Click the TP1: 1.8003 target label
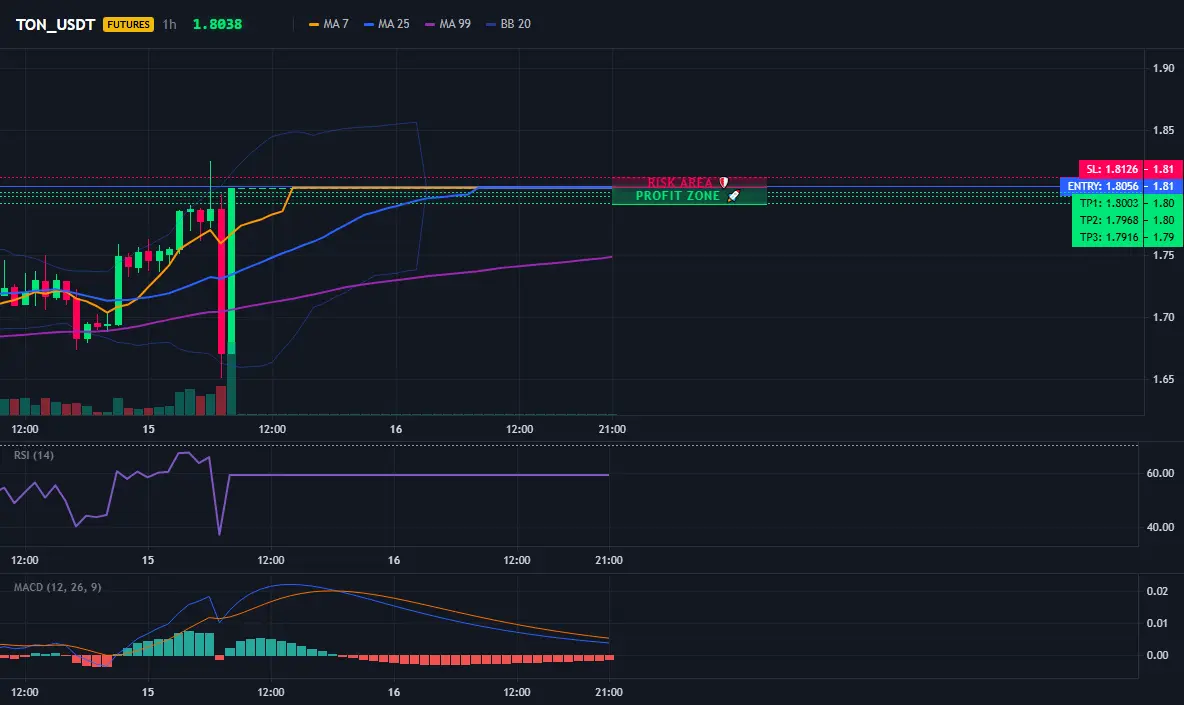Screen dimensions: 1184x705 point(1108,203)
